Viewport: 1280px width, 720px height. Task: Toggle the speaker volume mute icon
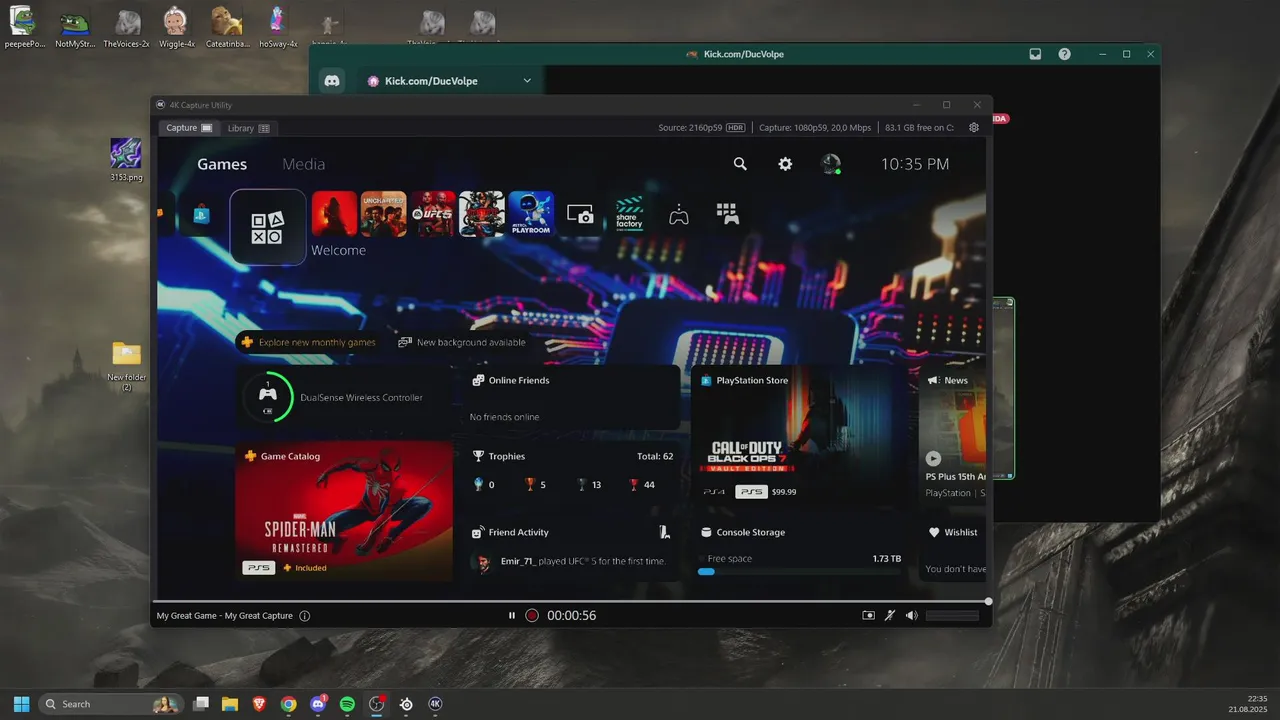coord(911,616)
